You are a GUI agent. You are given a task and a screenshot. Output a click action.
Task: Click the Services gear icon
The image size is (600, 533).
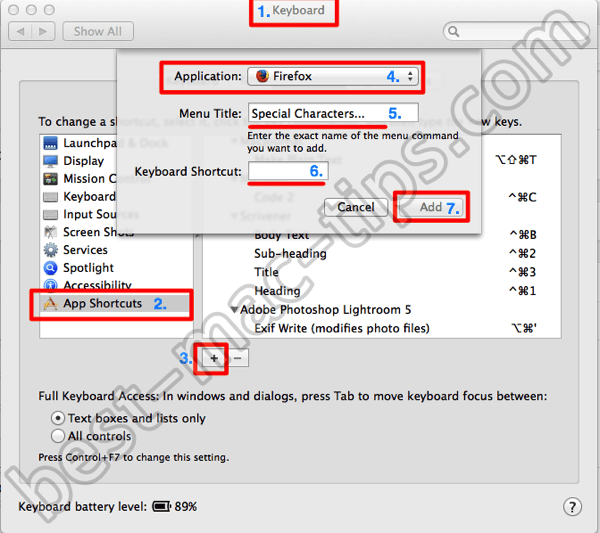click(x=51, y=250)
